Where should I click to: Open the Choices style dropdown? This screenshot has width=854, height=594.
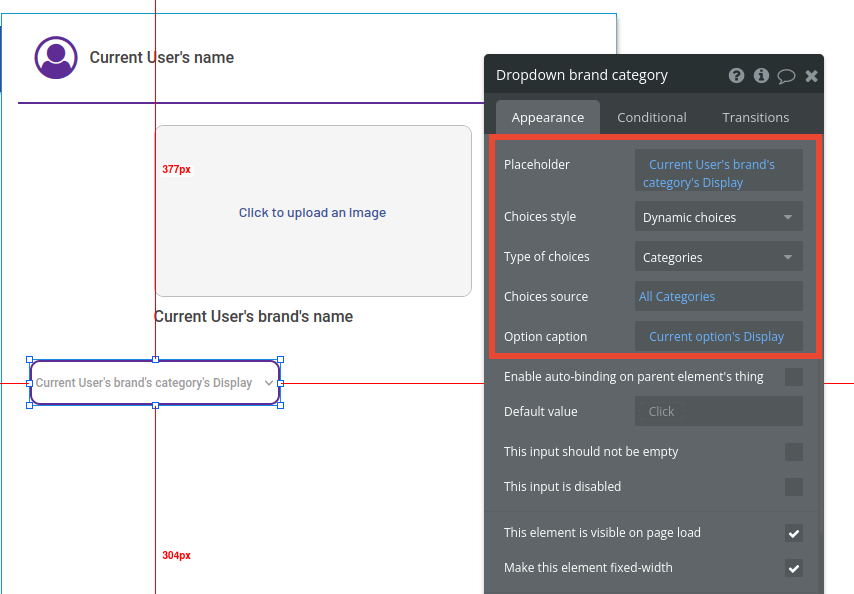[718, 216]
